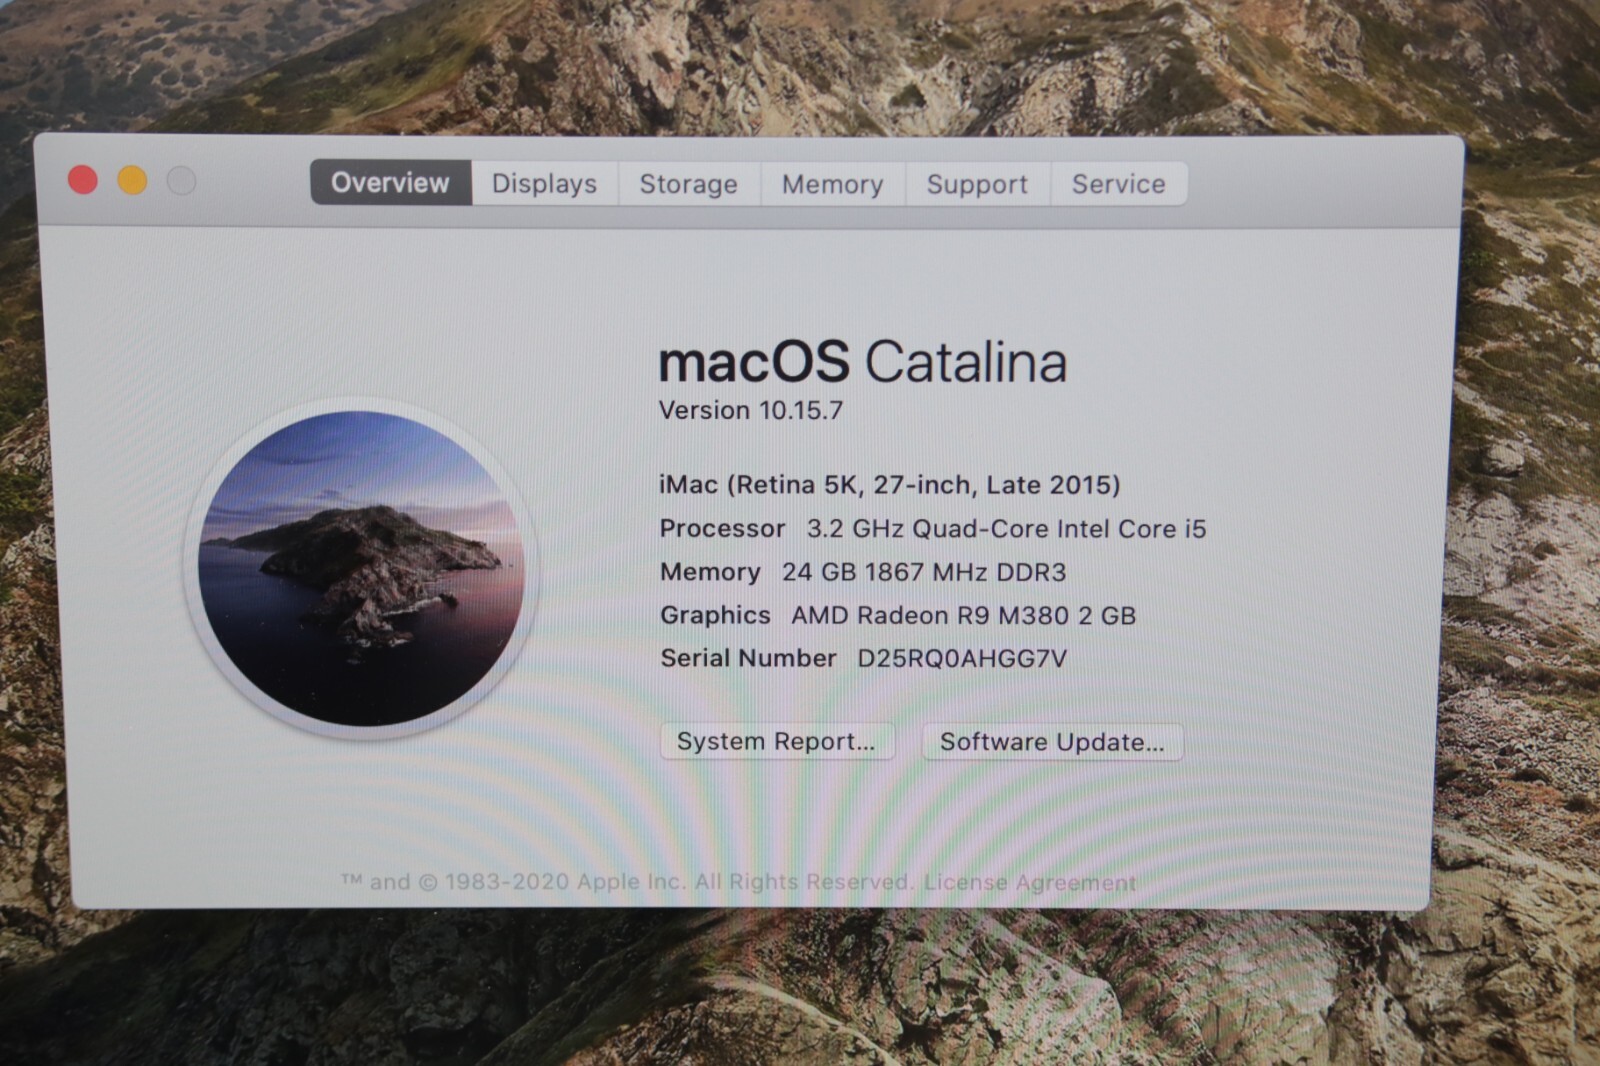Minimize window with the yellow button
The width and height of the screenshot is (1600, 1066).
coord(132,181)
